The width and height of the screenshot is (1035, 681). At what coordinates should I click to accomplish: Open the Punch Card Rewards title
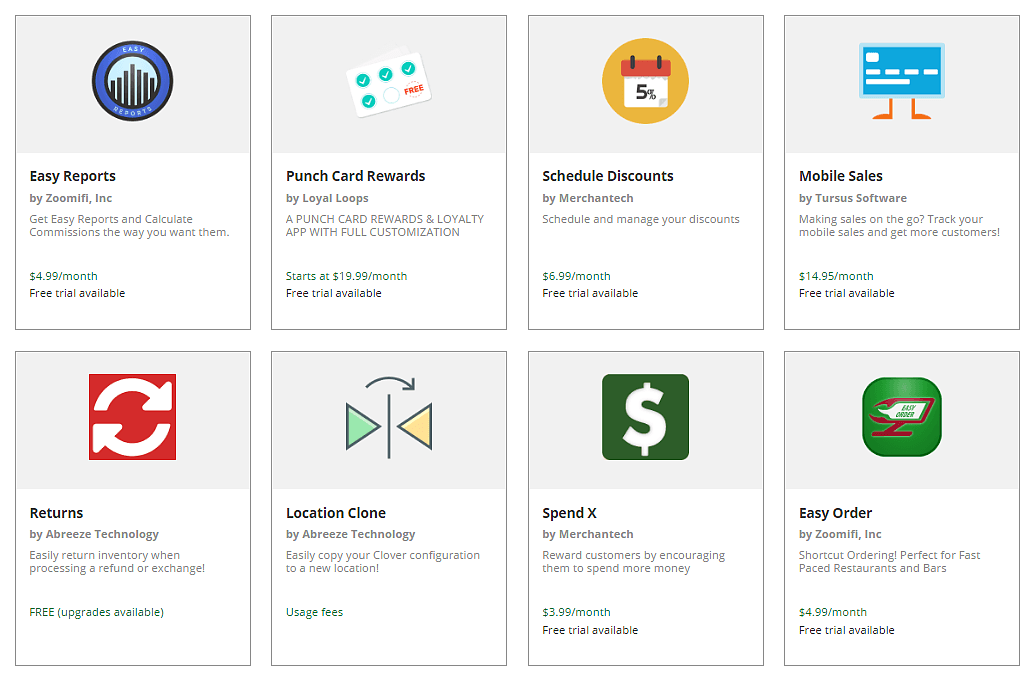(356, 176)
